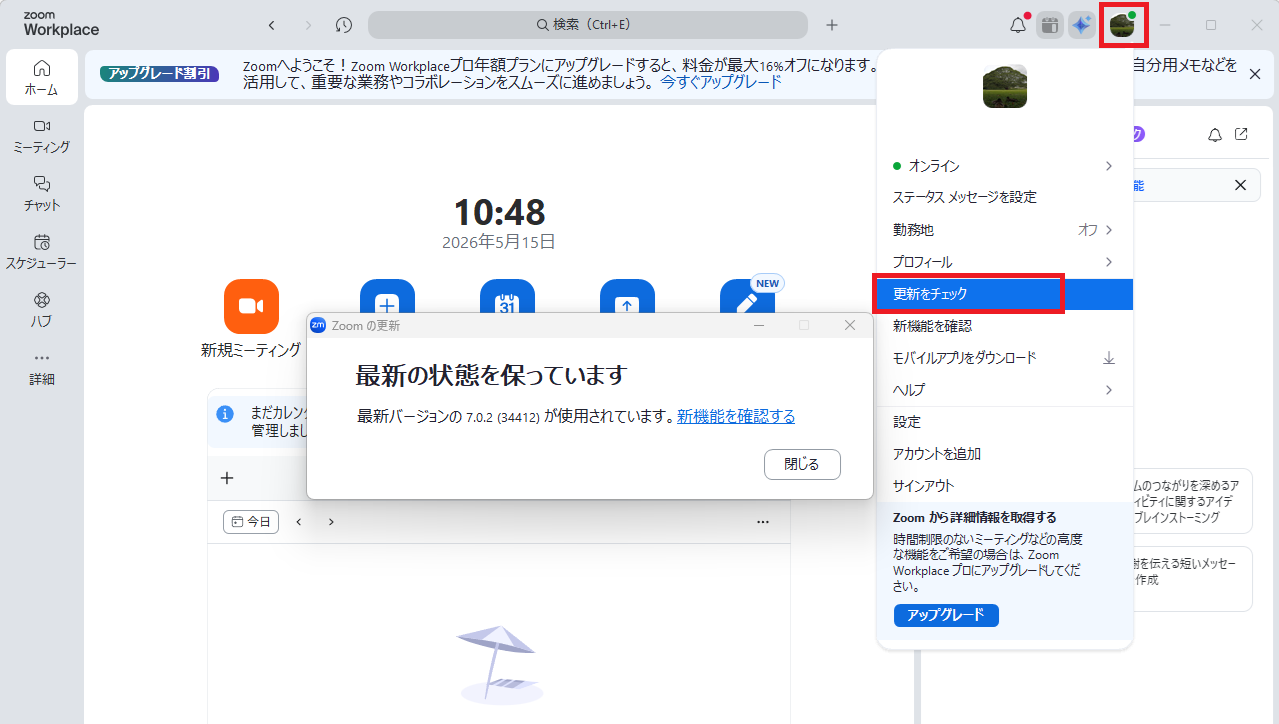Image resolution: width=1279 pixels, height=724 pixels.
Task: Start a 新規ミーティング with the orange camera icon
Action: click(251, 306)
